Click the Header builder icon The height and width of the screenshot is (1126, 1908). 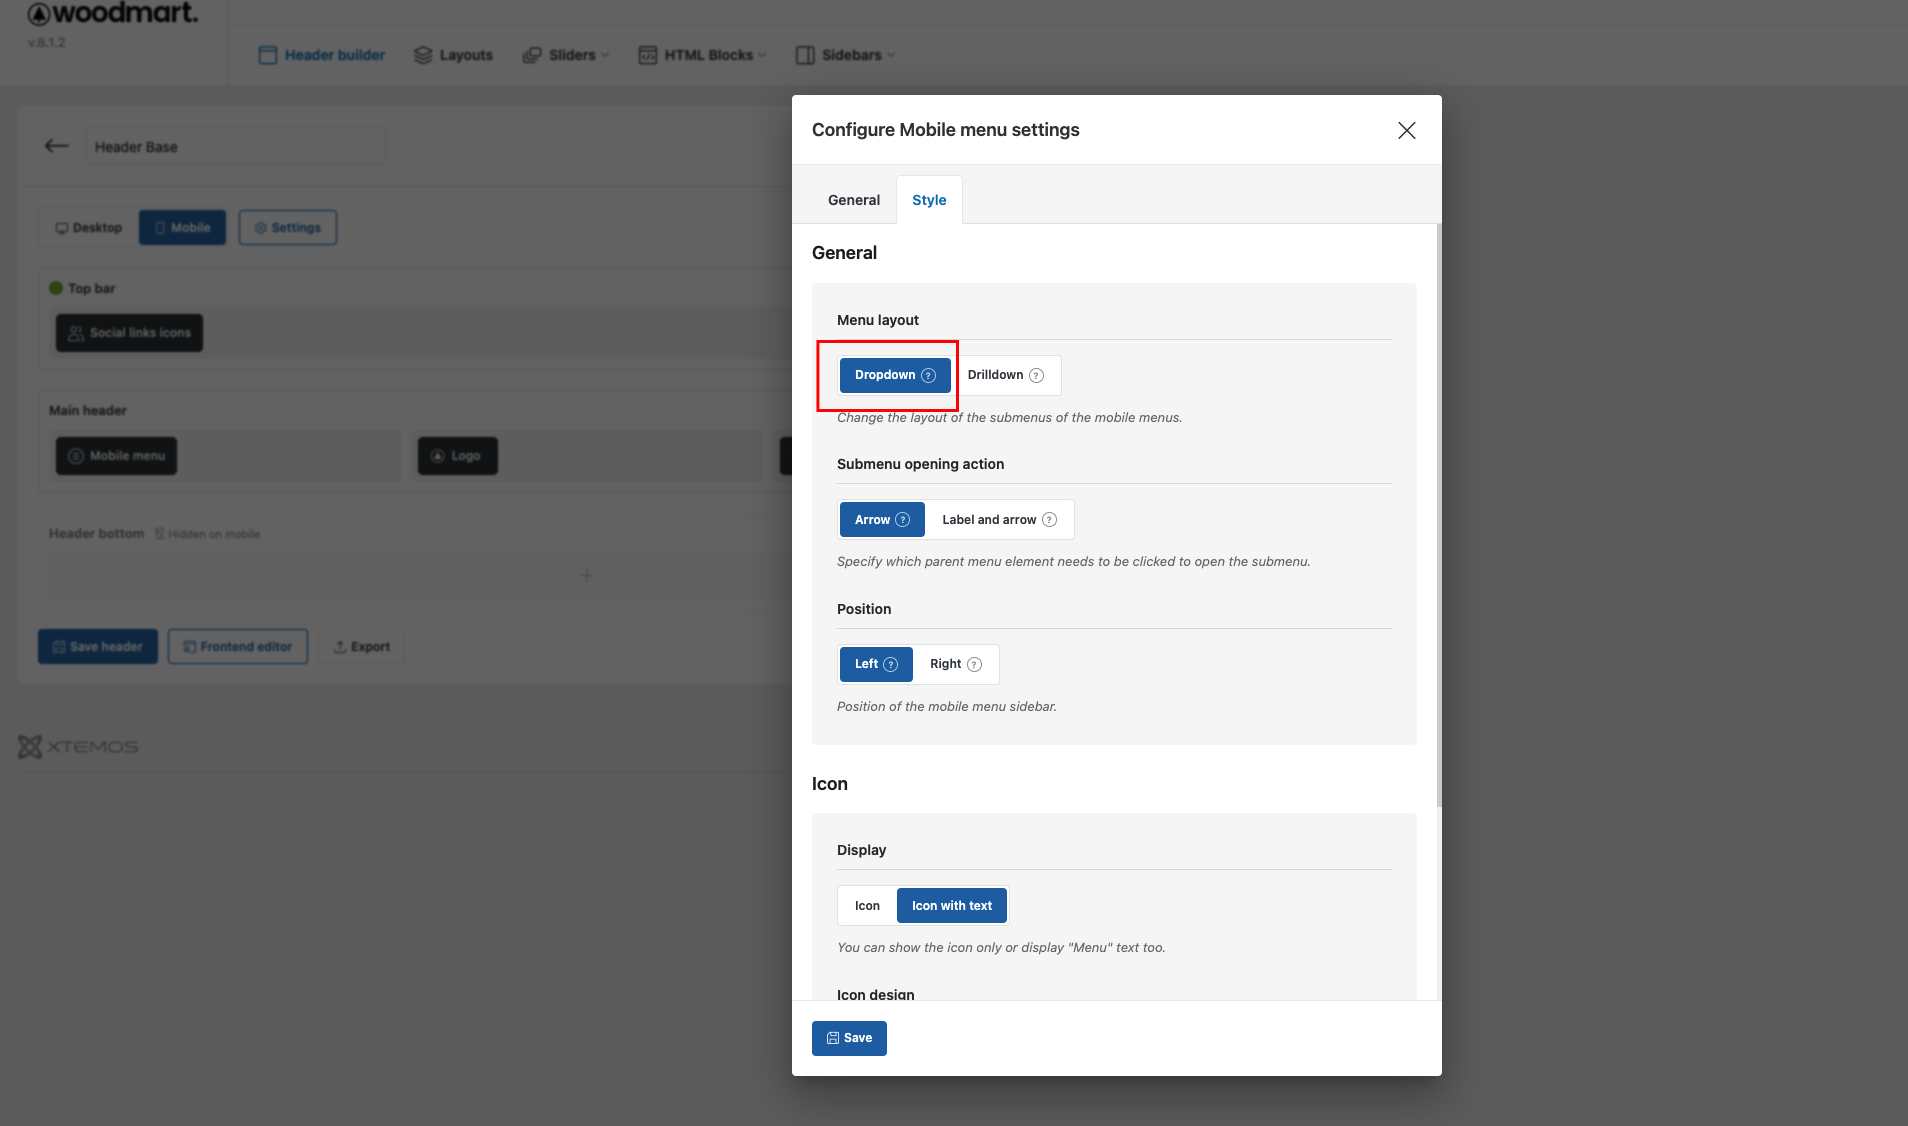(x=268, y=55)
